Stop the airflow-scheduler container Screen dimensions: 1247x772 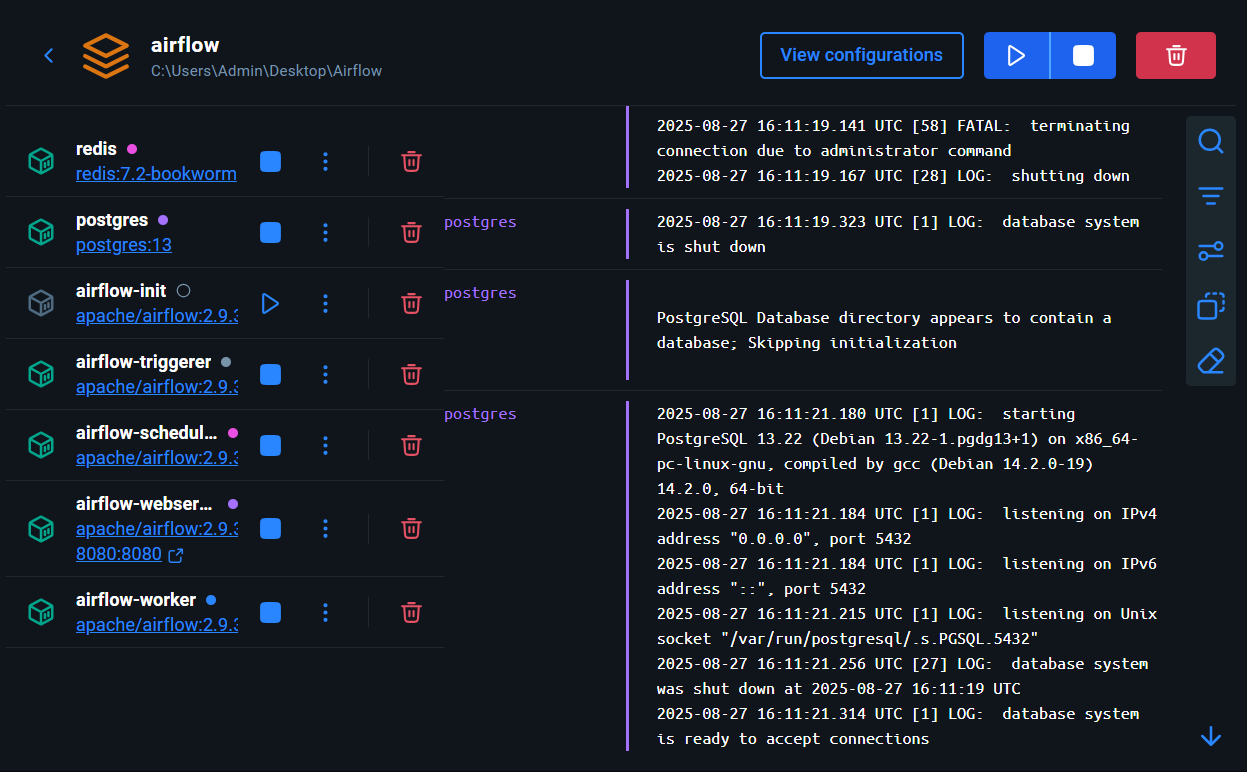tap(270, 445)
